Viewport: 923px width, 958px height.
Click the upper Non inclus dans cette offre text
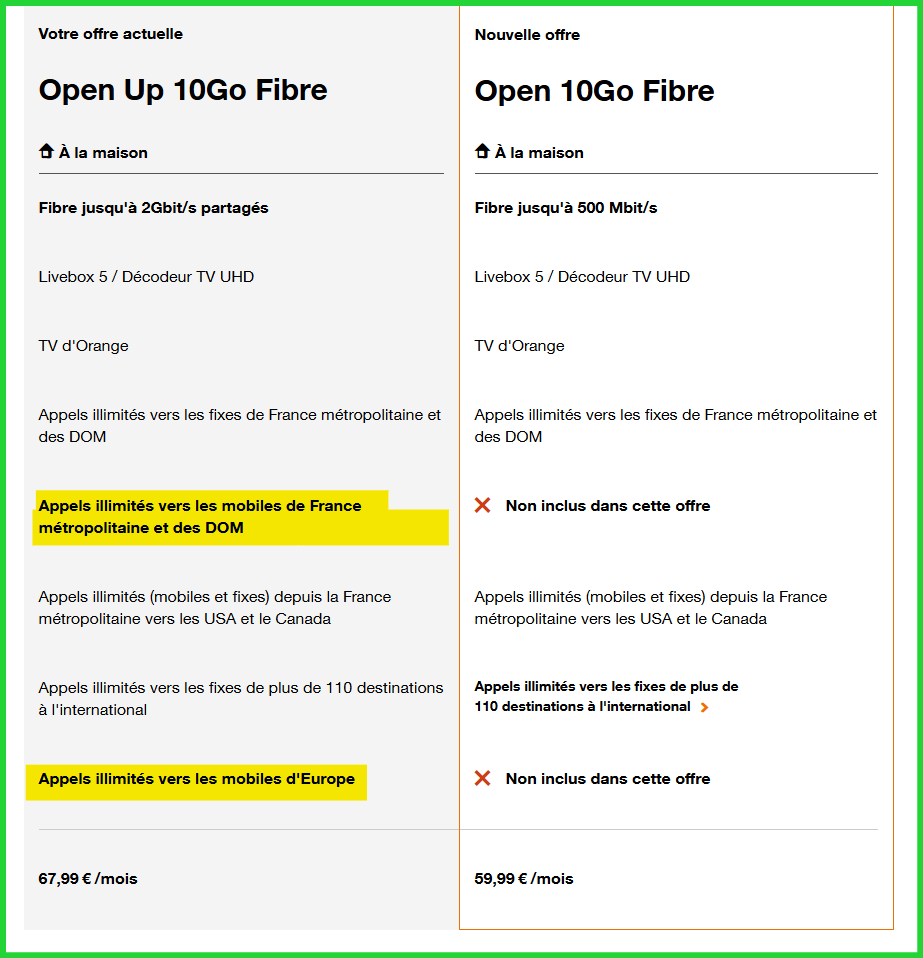tap(607, 506)
